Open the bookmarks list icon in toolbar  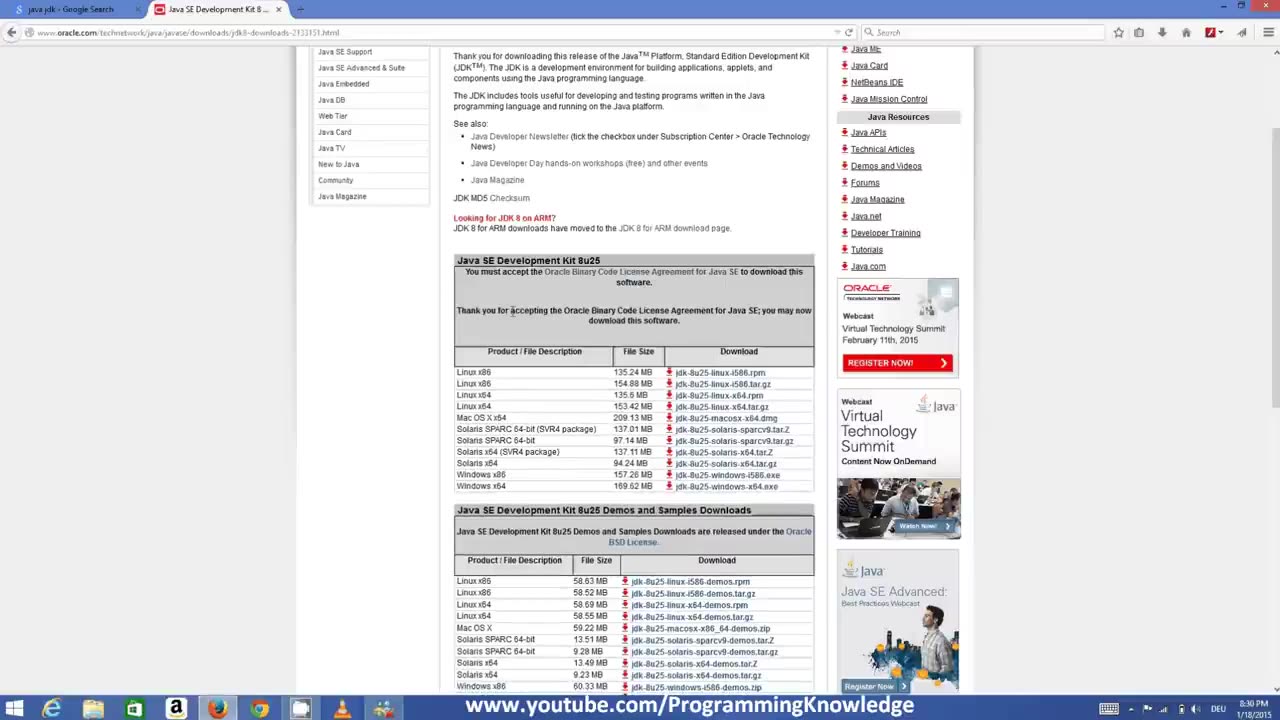[1139, 32]
